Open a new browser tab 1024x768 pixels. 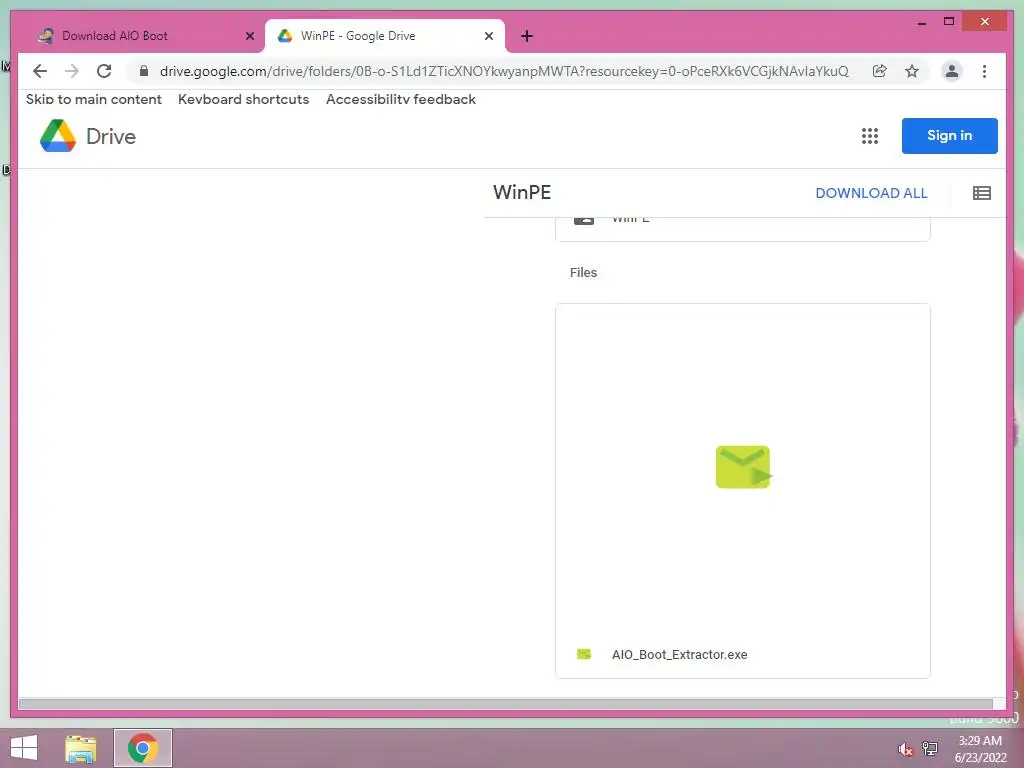tap(526, 36)
